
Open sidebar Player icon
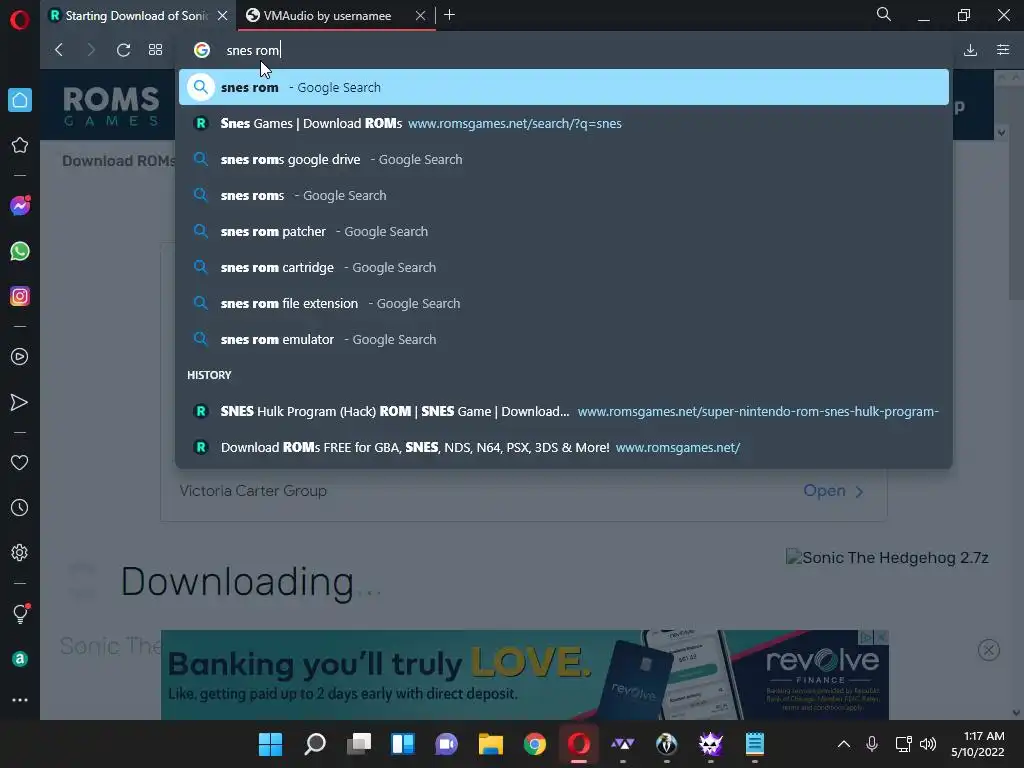[x=20, y=357]
